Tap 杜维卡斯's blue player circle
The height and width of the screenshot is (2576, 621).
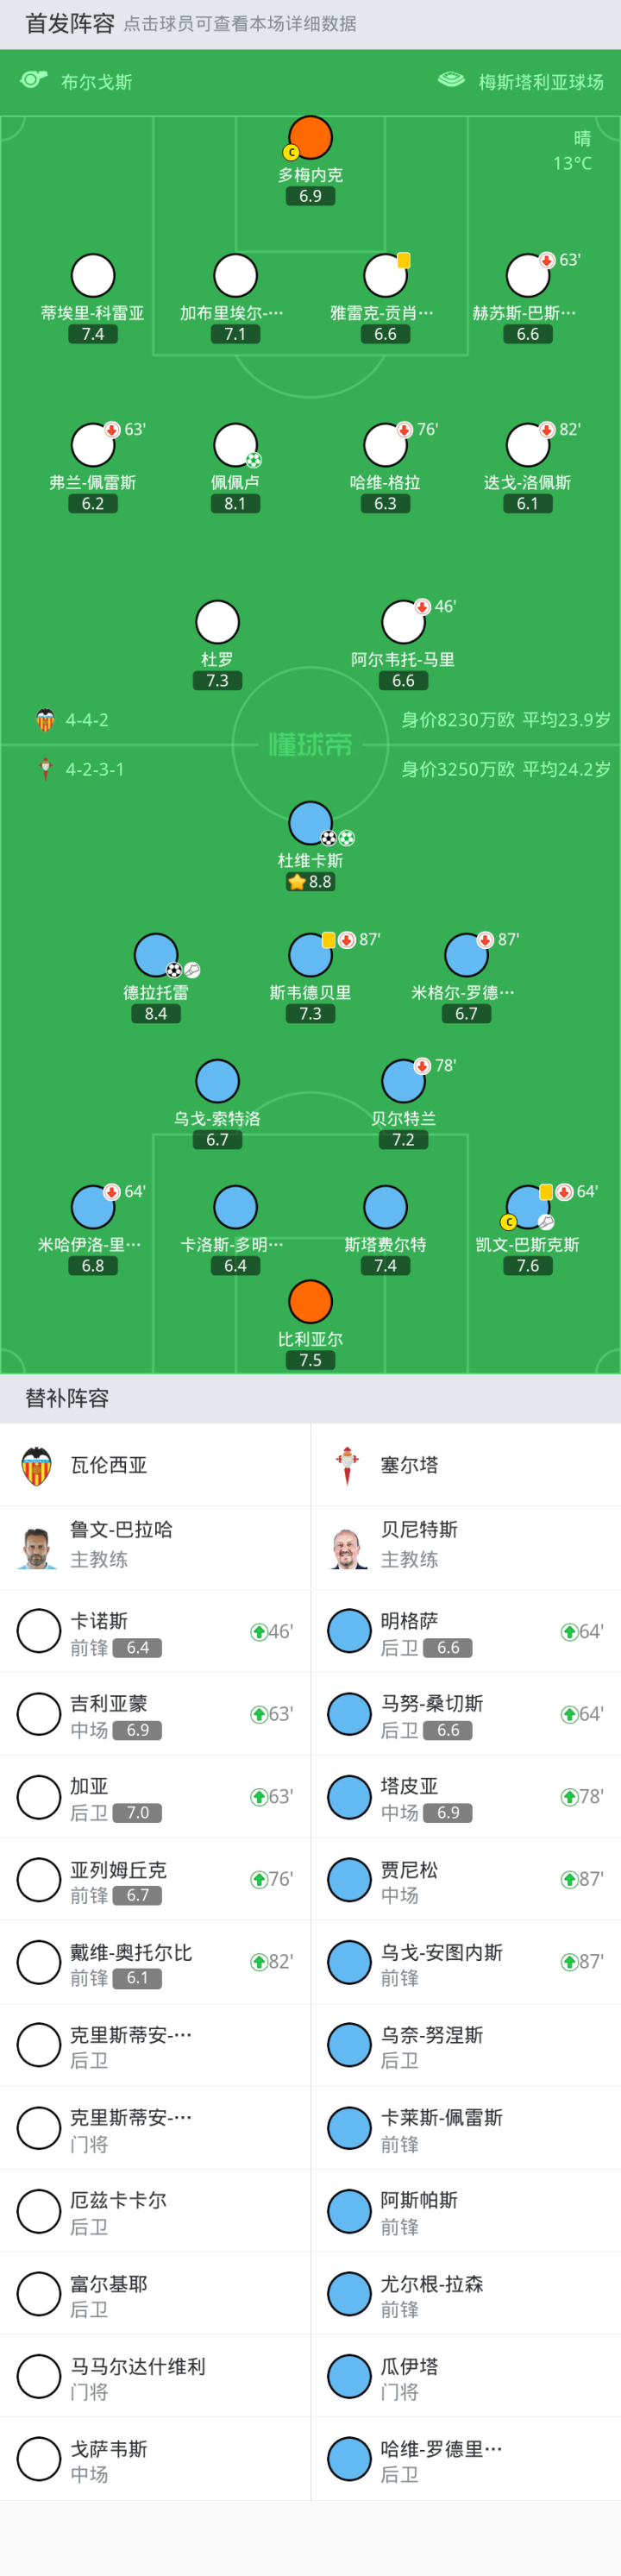310,823
